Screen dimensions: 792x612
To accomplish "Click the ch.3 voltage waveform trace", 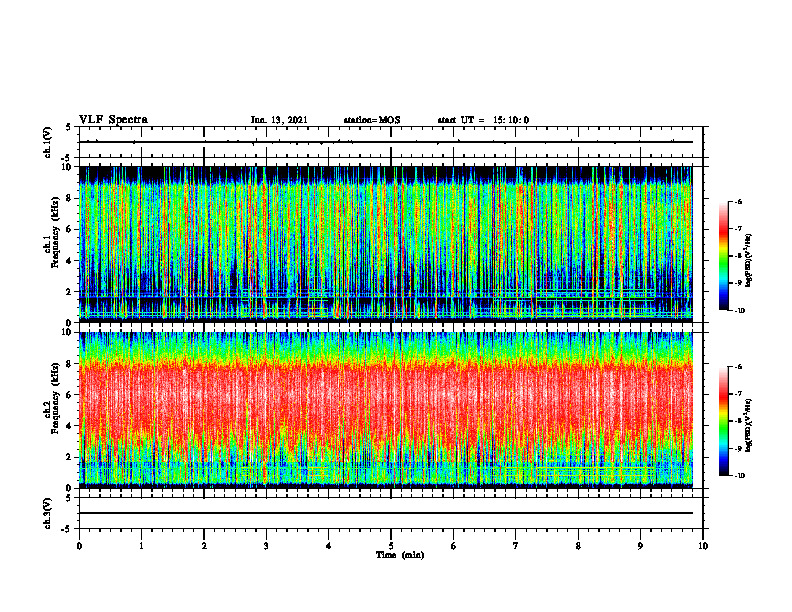I will [386, 513].
